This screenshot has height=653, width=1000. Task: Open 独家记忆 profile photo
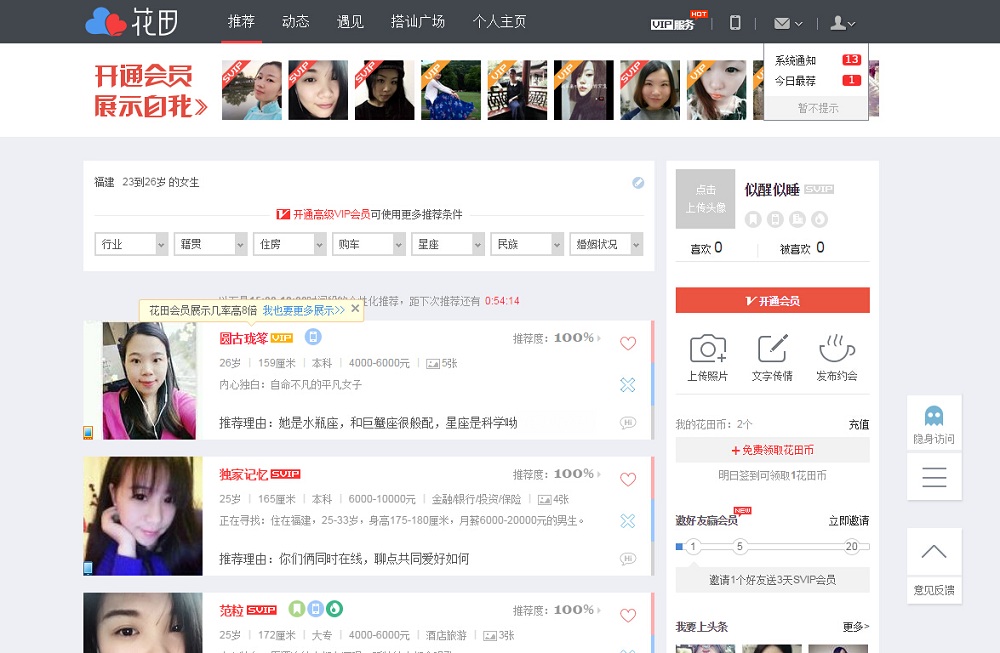click(143, 516)
